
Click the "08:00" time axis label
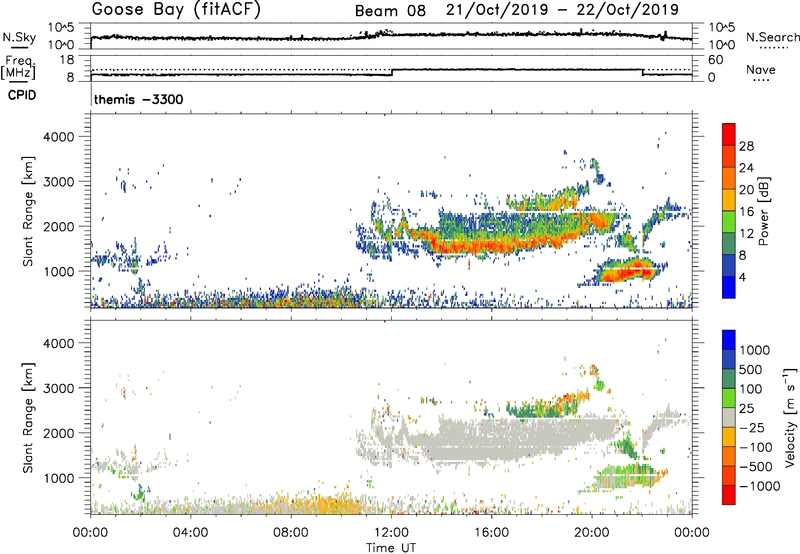[291, 533]
